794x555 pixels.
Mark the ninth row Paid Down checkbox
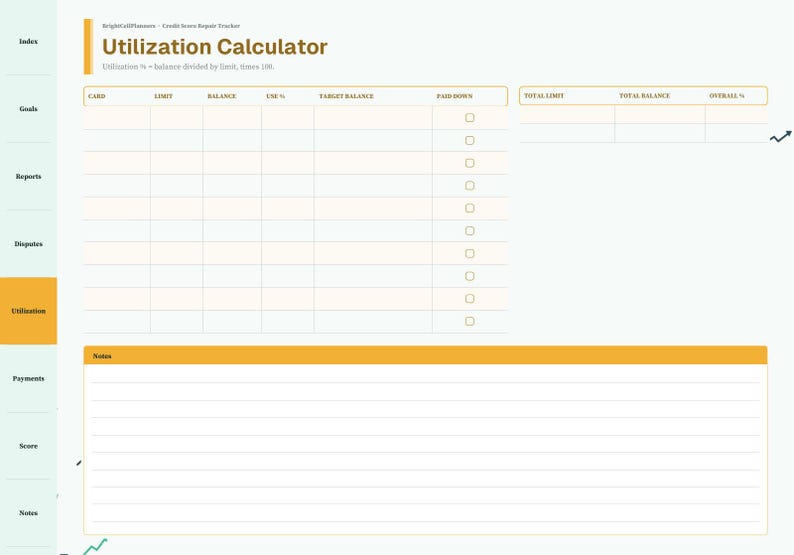pos(470,299)
